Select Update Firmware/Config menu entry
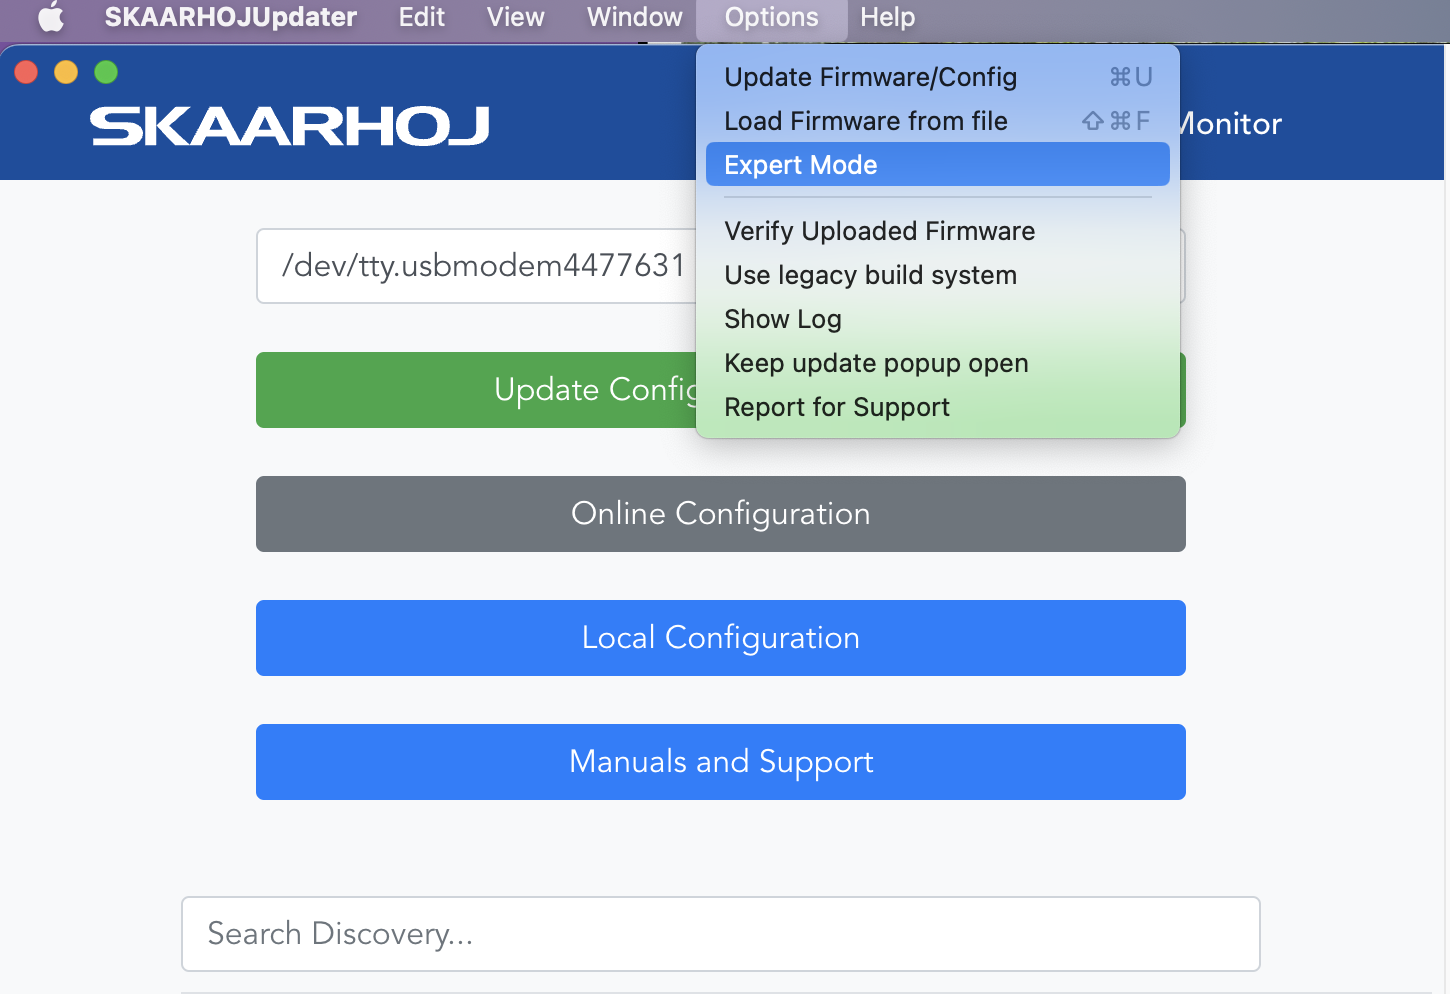This screenshot has width=1450, height=994. [938, 77]
